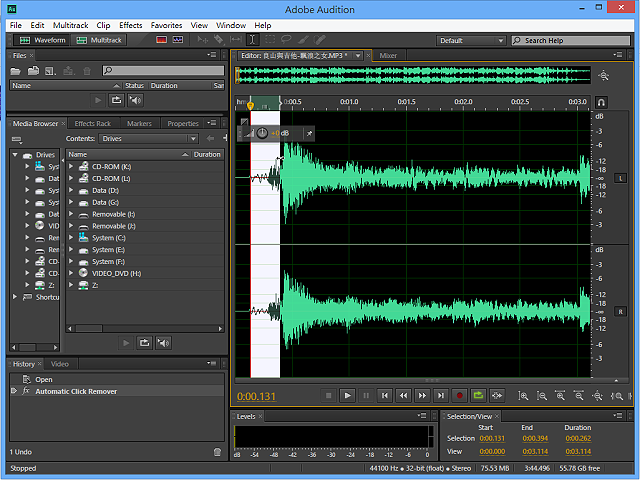Click the red Record button
This screenshot has height=480, width=640.
(460, 395)
